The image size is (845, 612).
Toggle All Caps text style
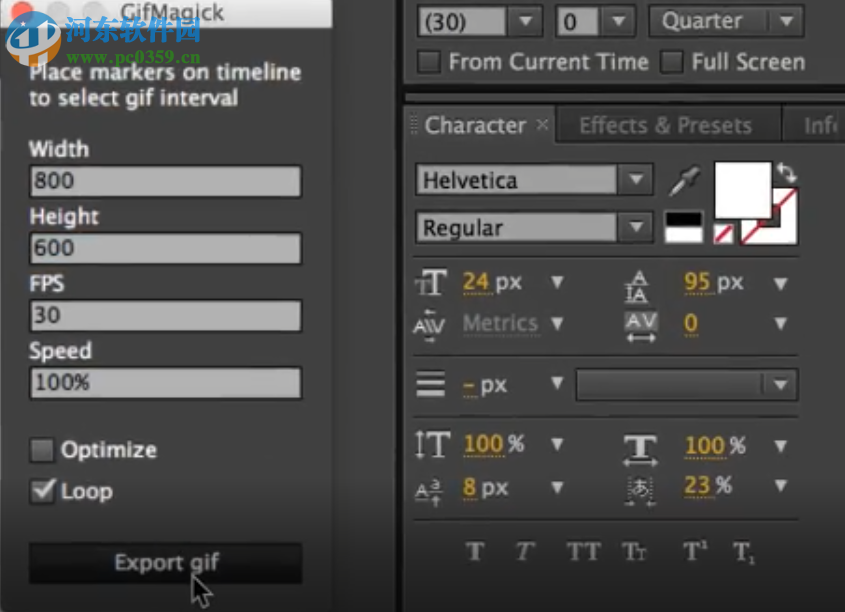584,552
